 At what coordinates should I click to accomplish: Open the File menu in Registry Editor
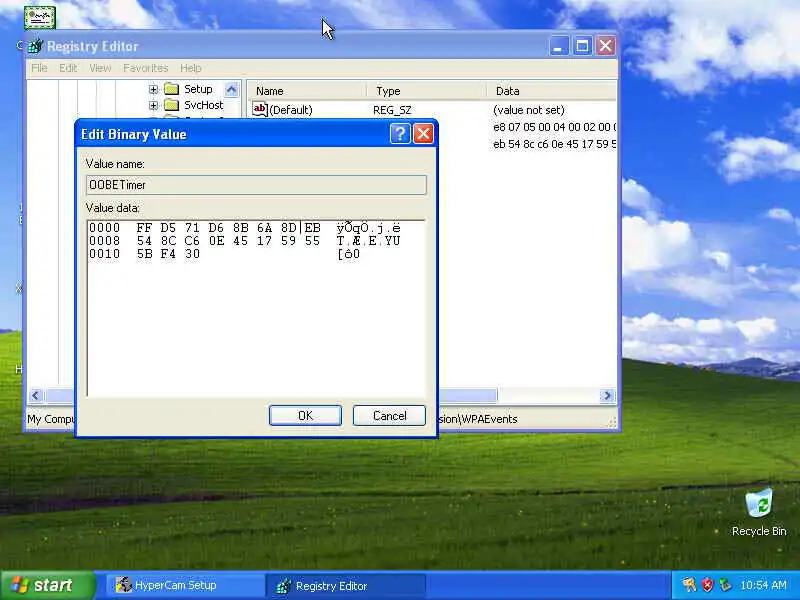pos(39,68)
